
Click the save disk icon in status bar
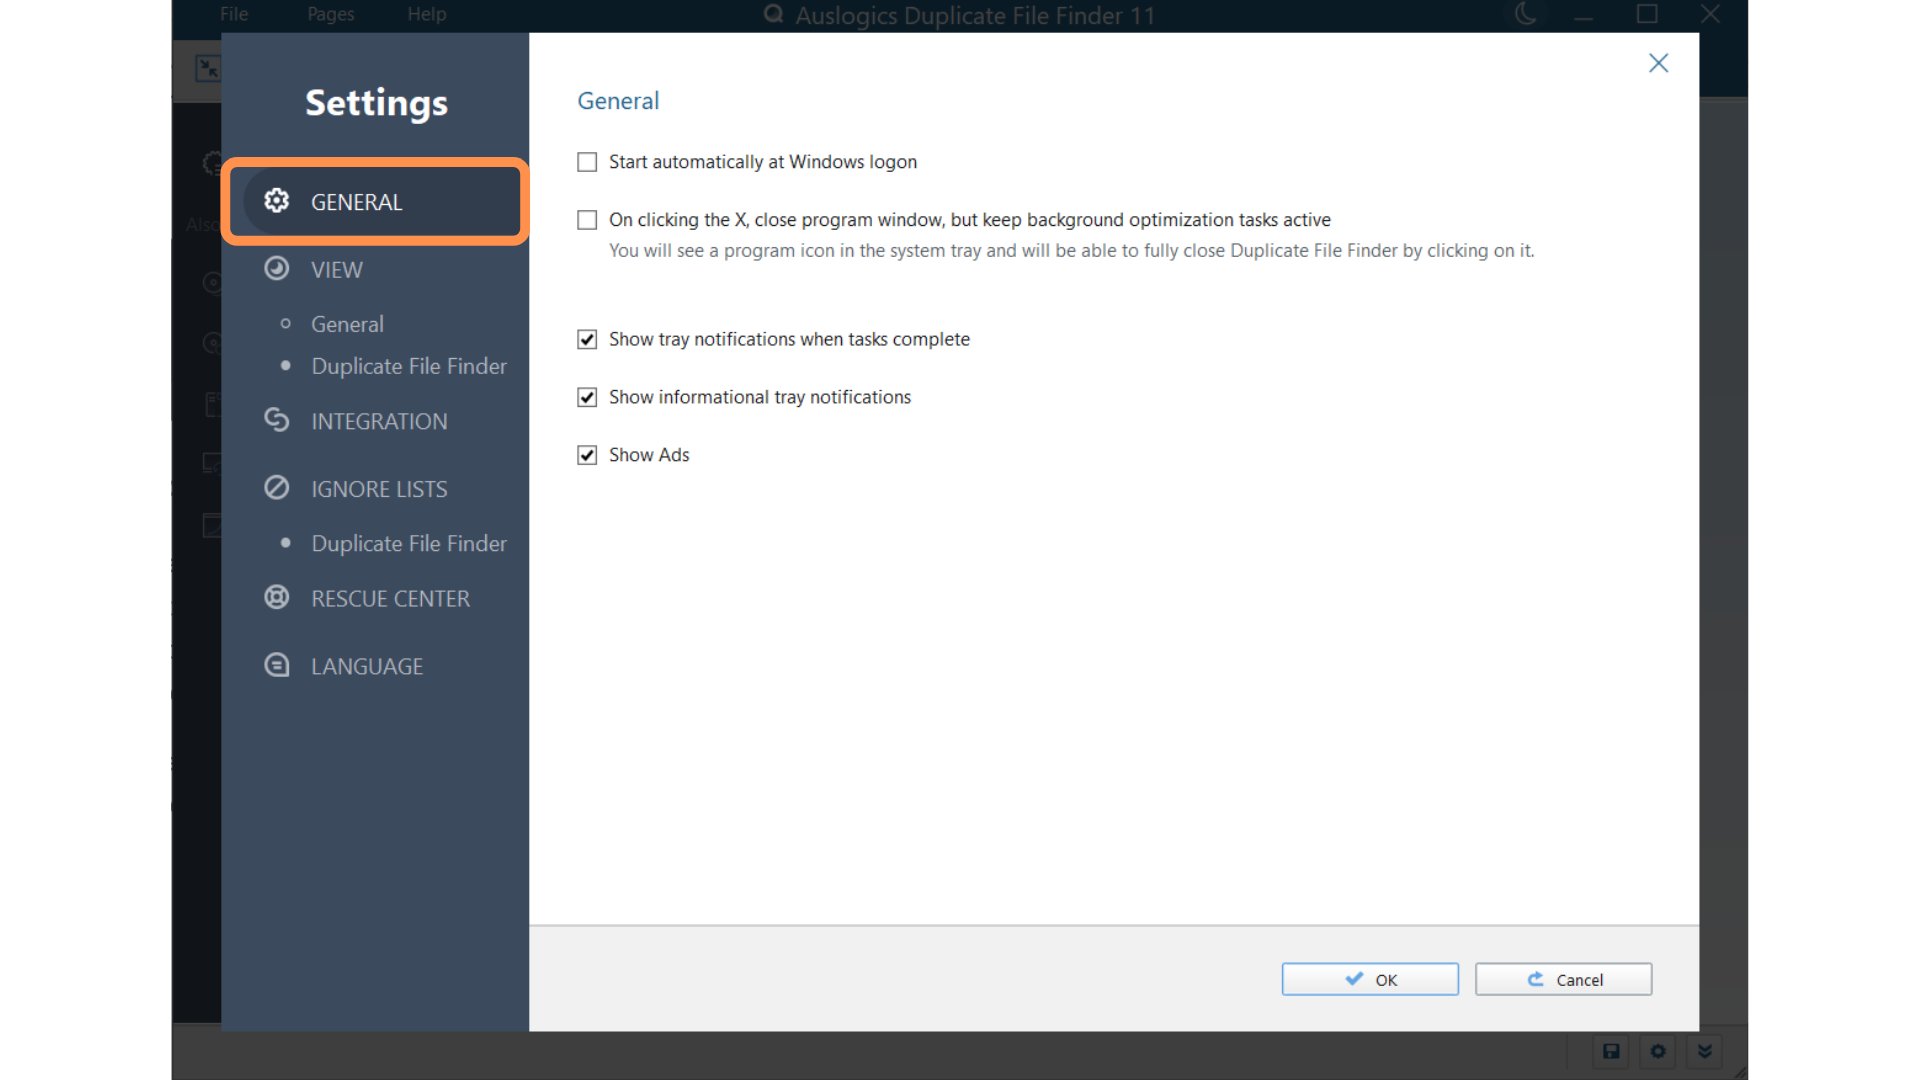[1611, 1051]
